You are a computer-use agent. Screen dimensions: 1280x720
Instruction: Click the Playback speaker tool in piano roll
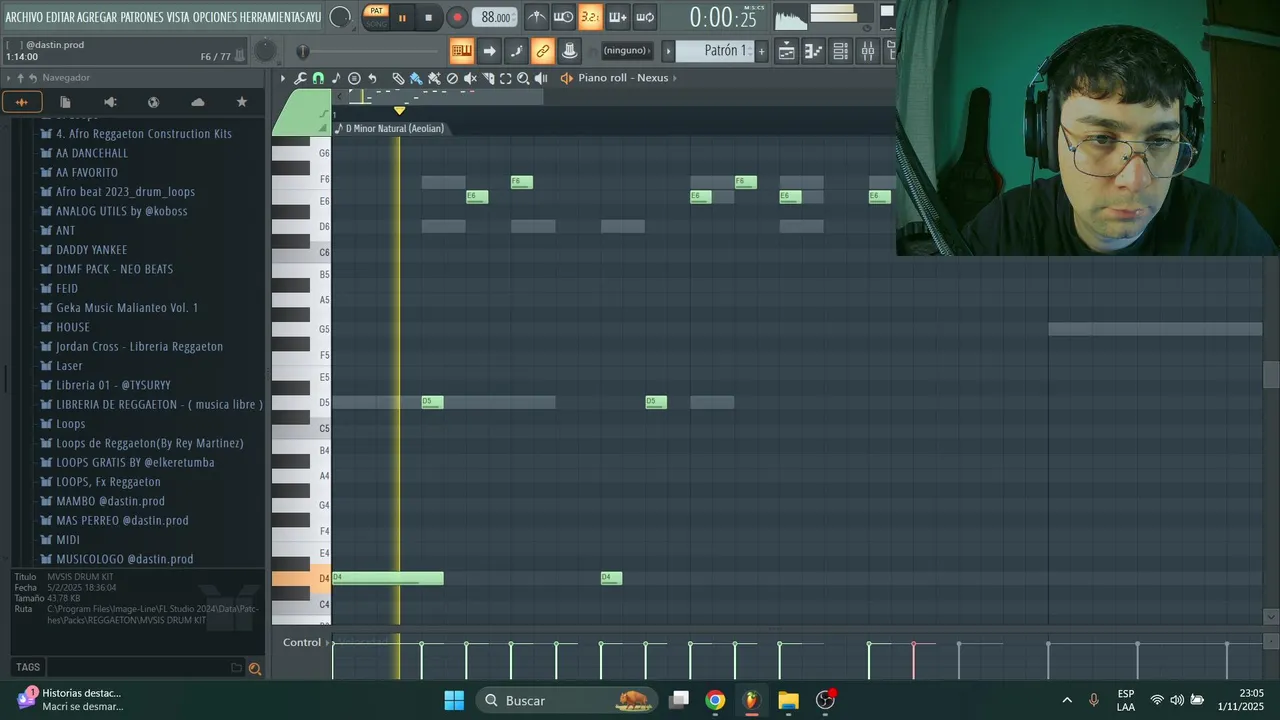[541, 78]
